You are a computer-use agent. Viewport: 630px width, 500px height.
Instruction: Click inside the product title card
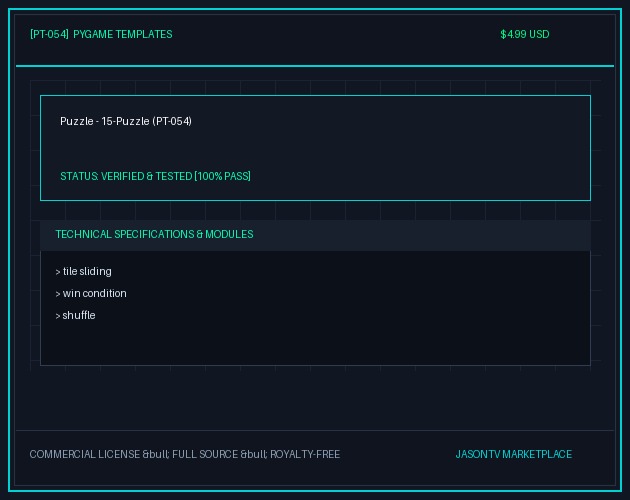click(x=315, y=148)
